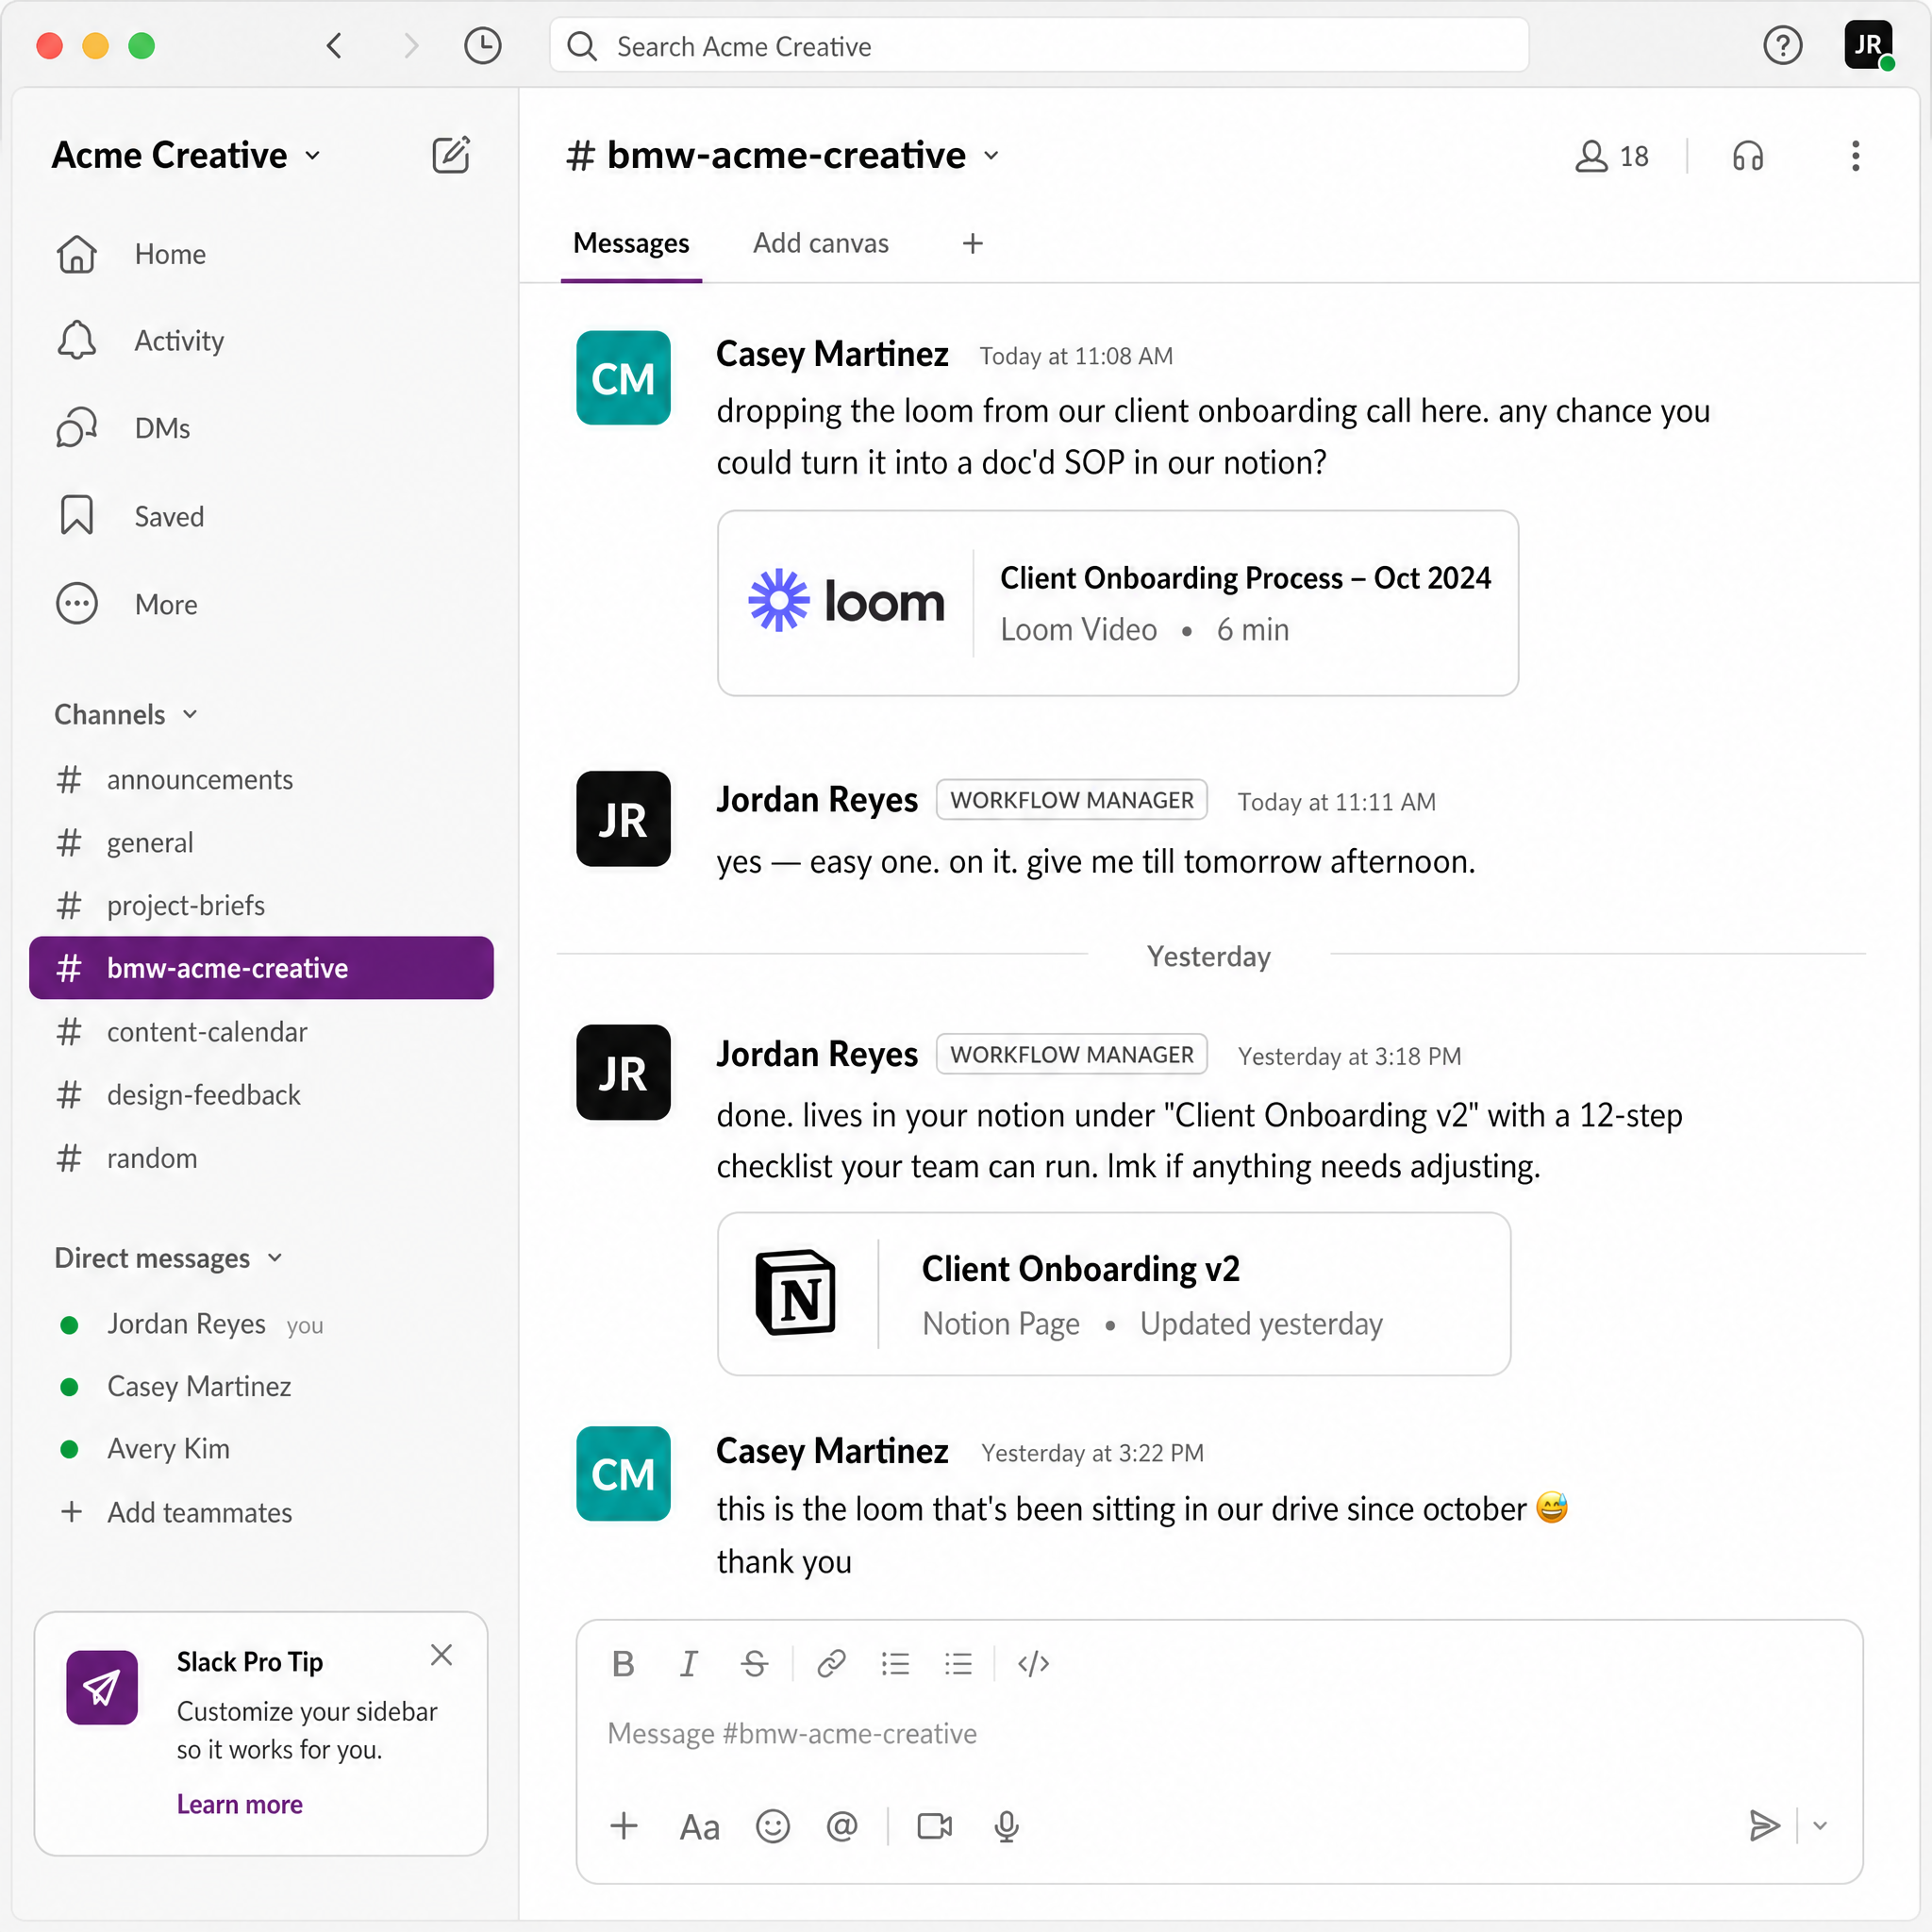View the 18 channel members

1612,156
